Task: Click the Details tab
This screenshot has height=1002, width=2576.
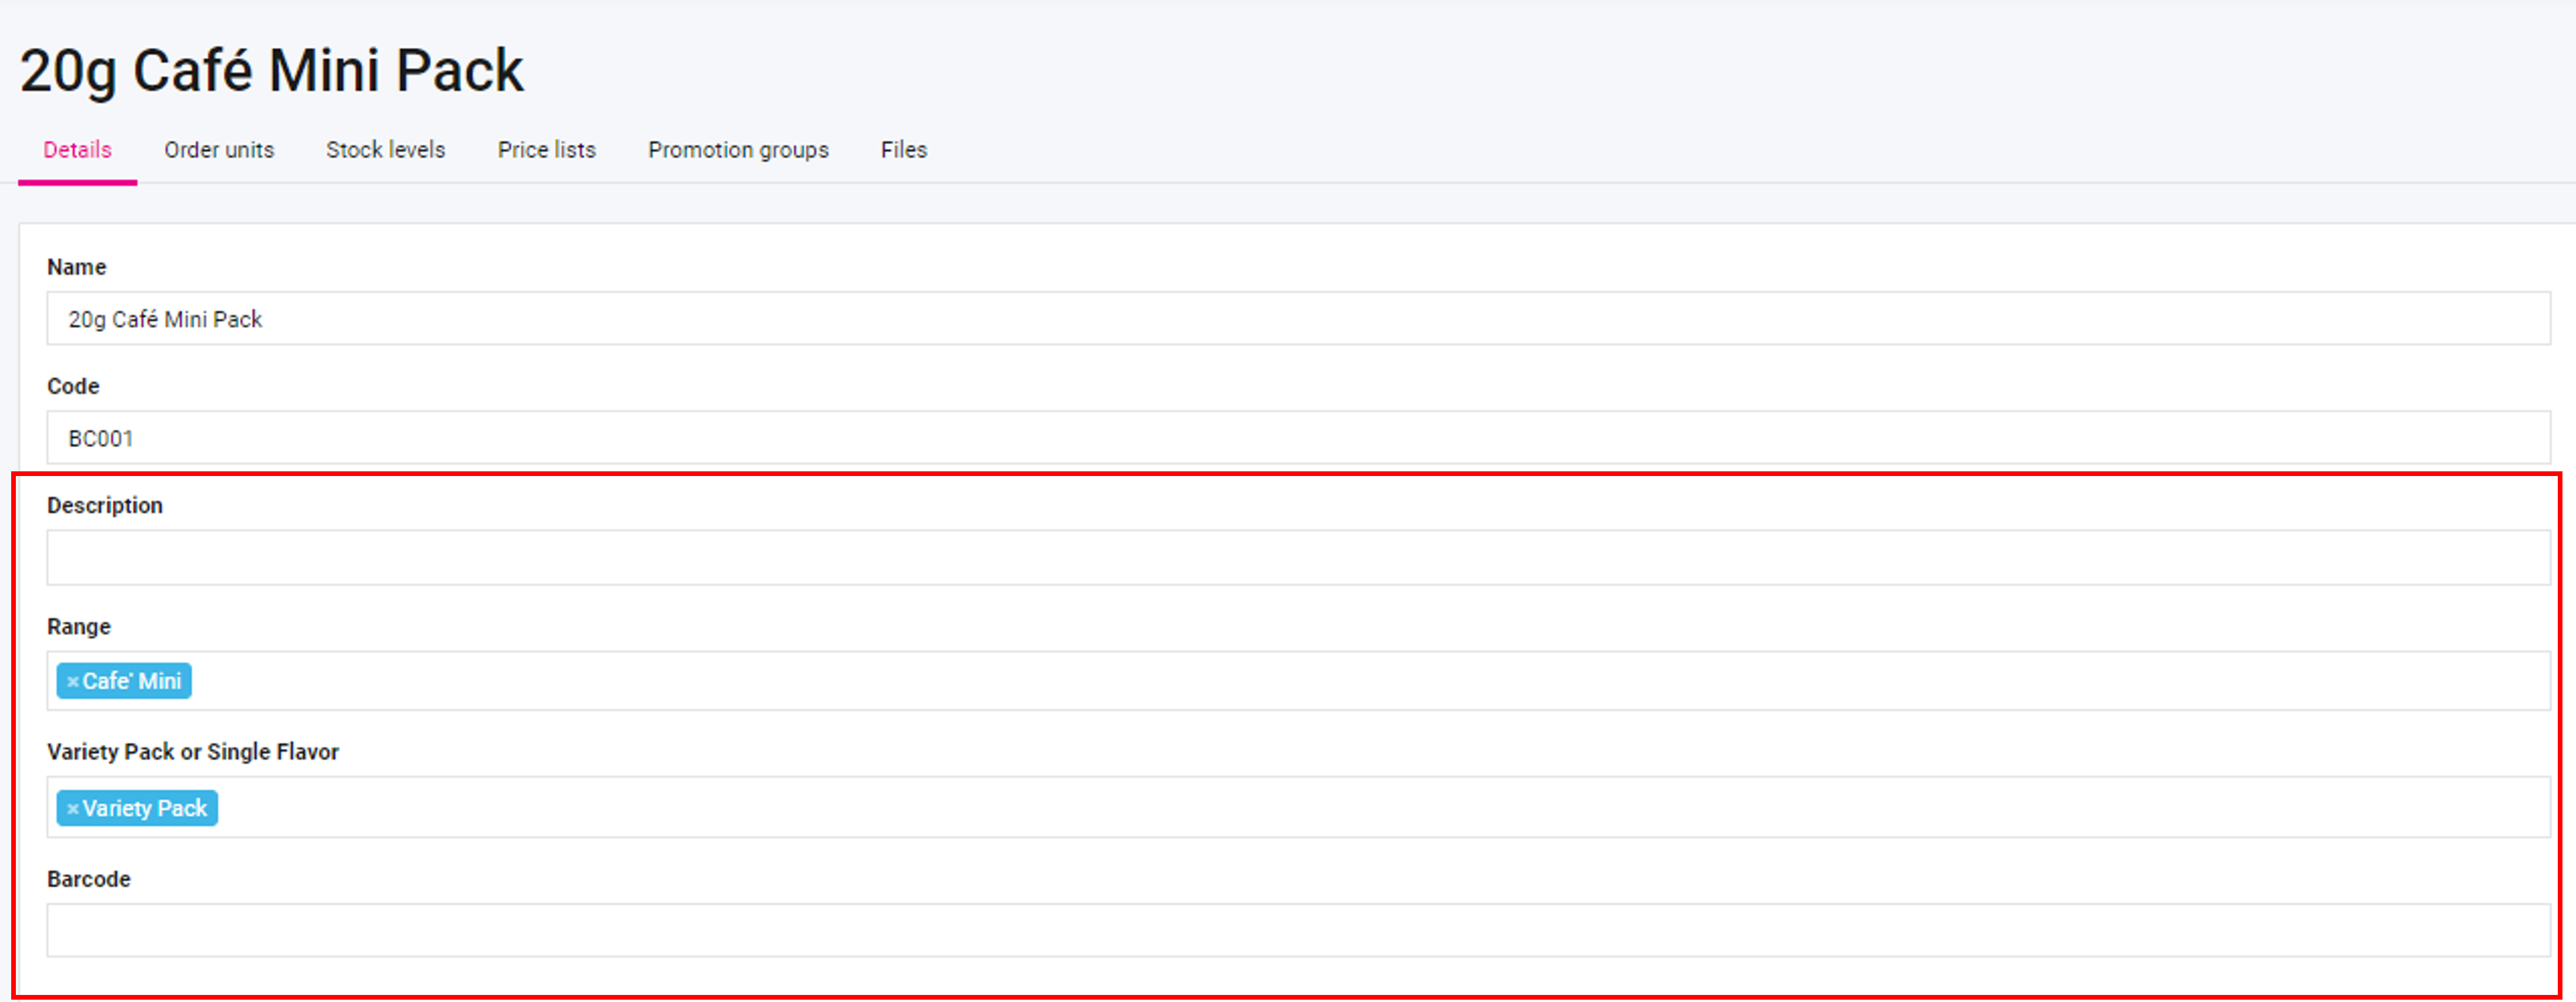Action: coord(77,150)
